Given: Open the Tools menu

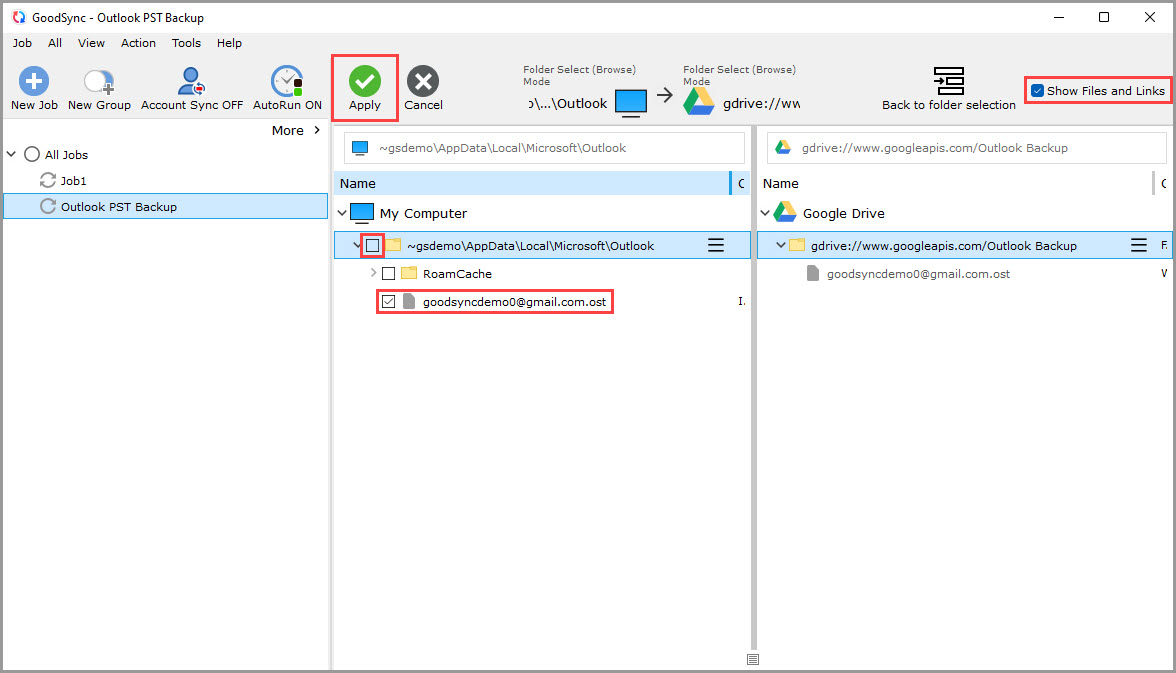Looking at the screenshot, I should point(186,43).
